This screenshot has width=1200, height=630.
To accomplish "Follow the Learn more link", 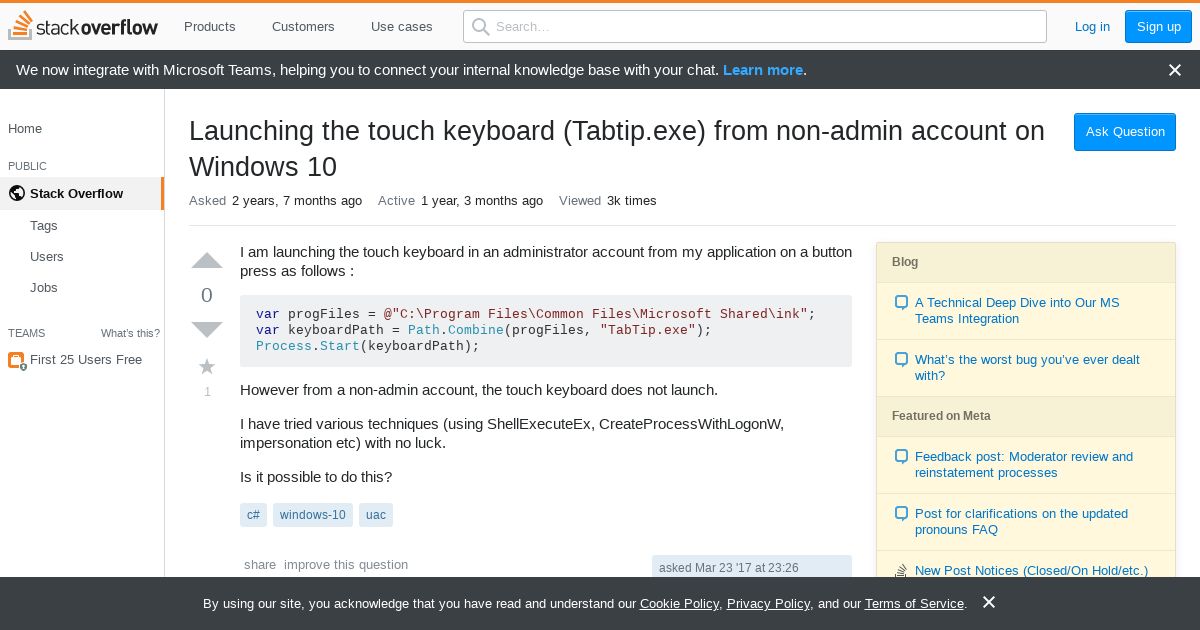I will point(763,70).
